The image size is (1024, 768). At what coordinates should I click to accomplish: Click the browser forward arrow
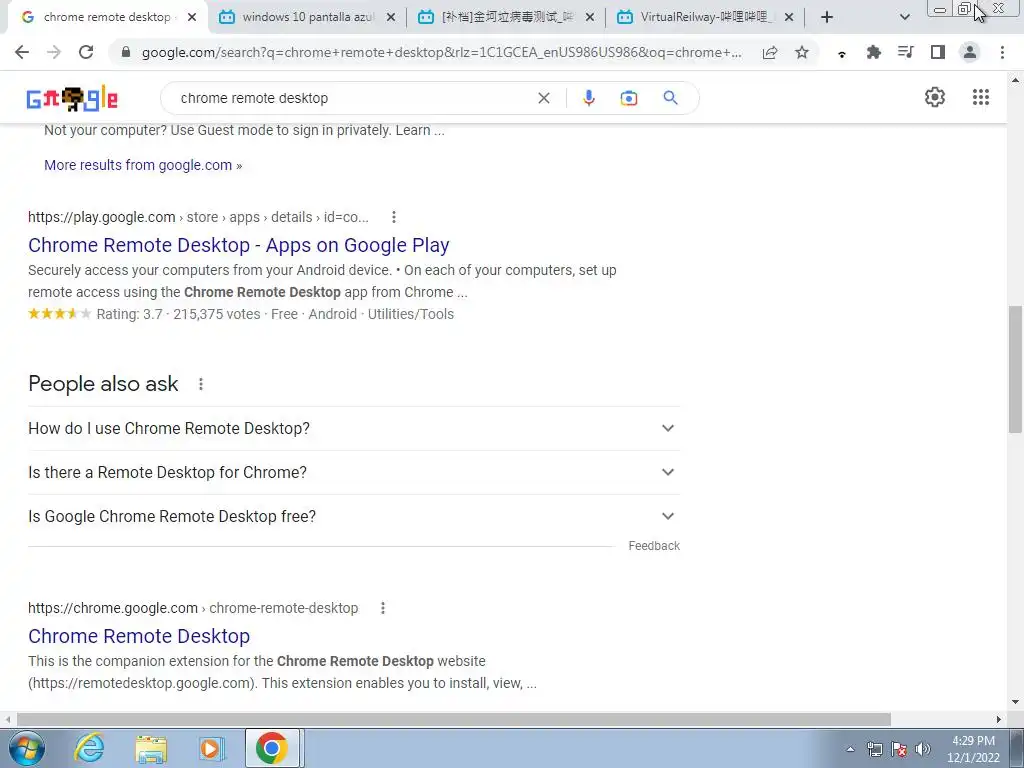(x=54, y=52)
